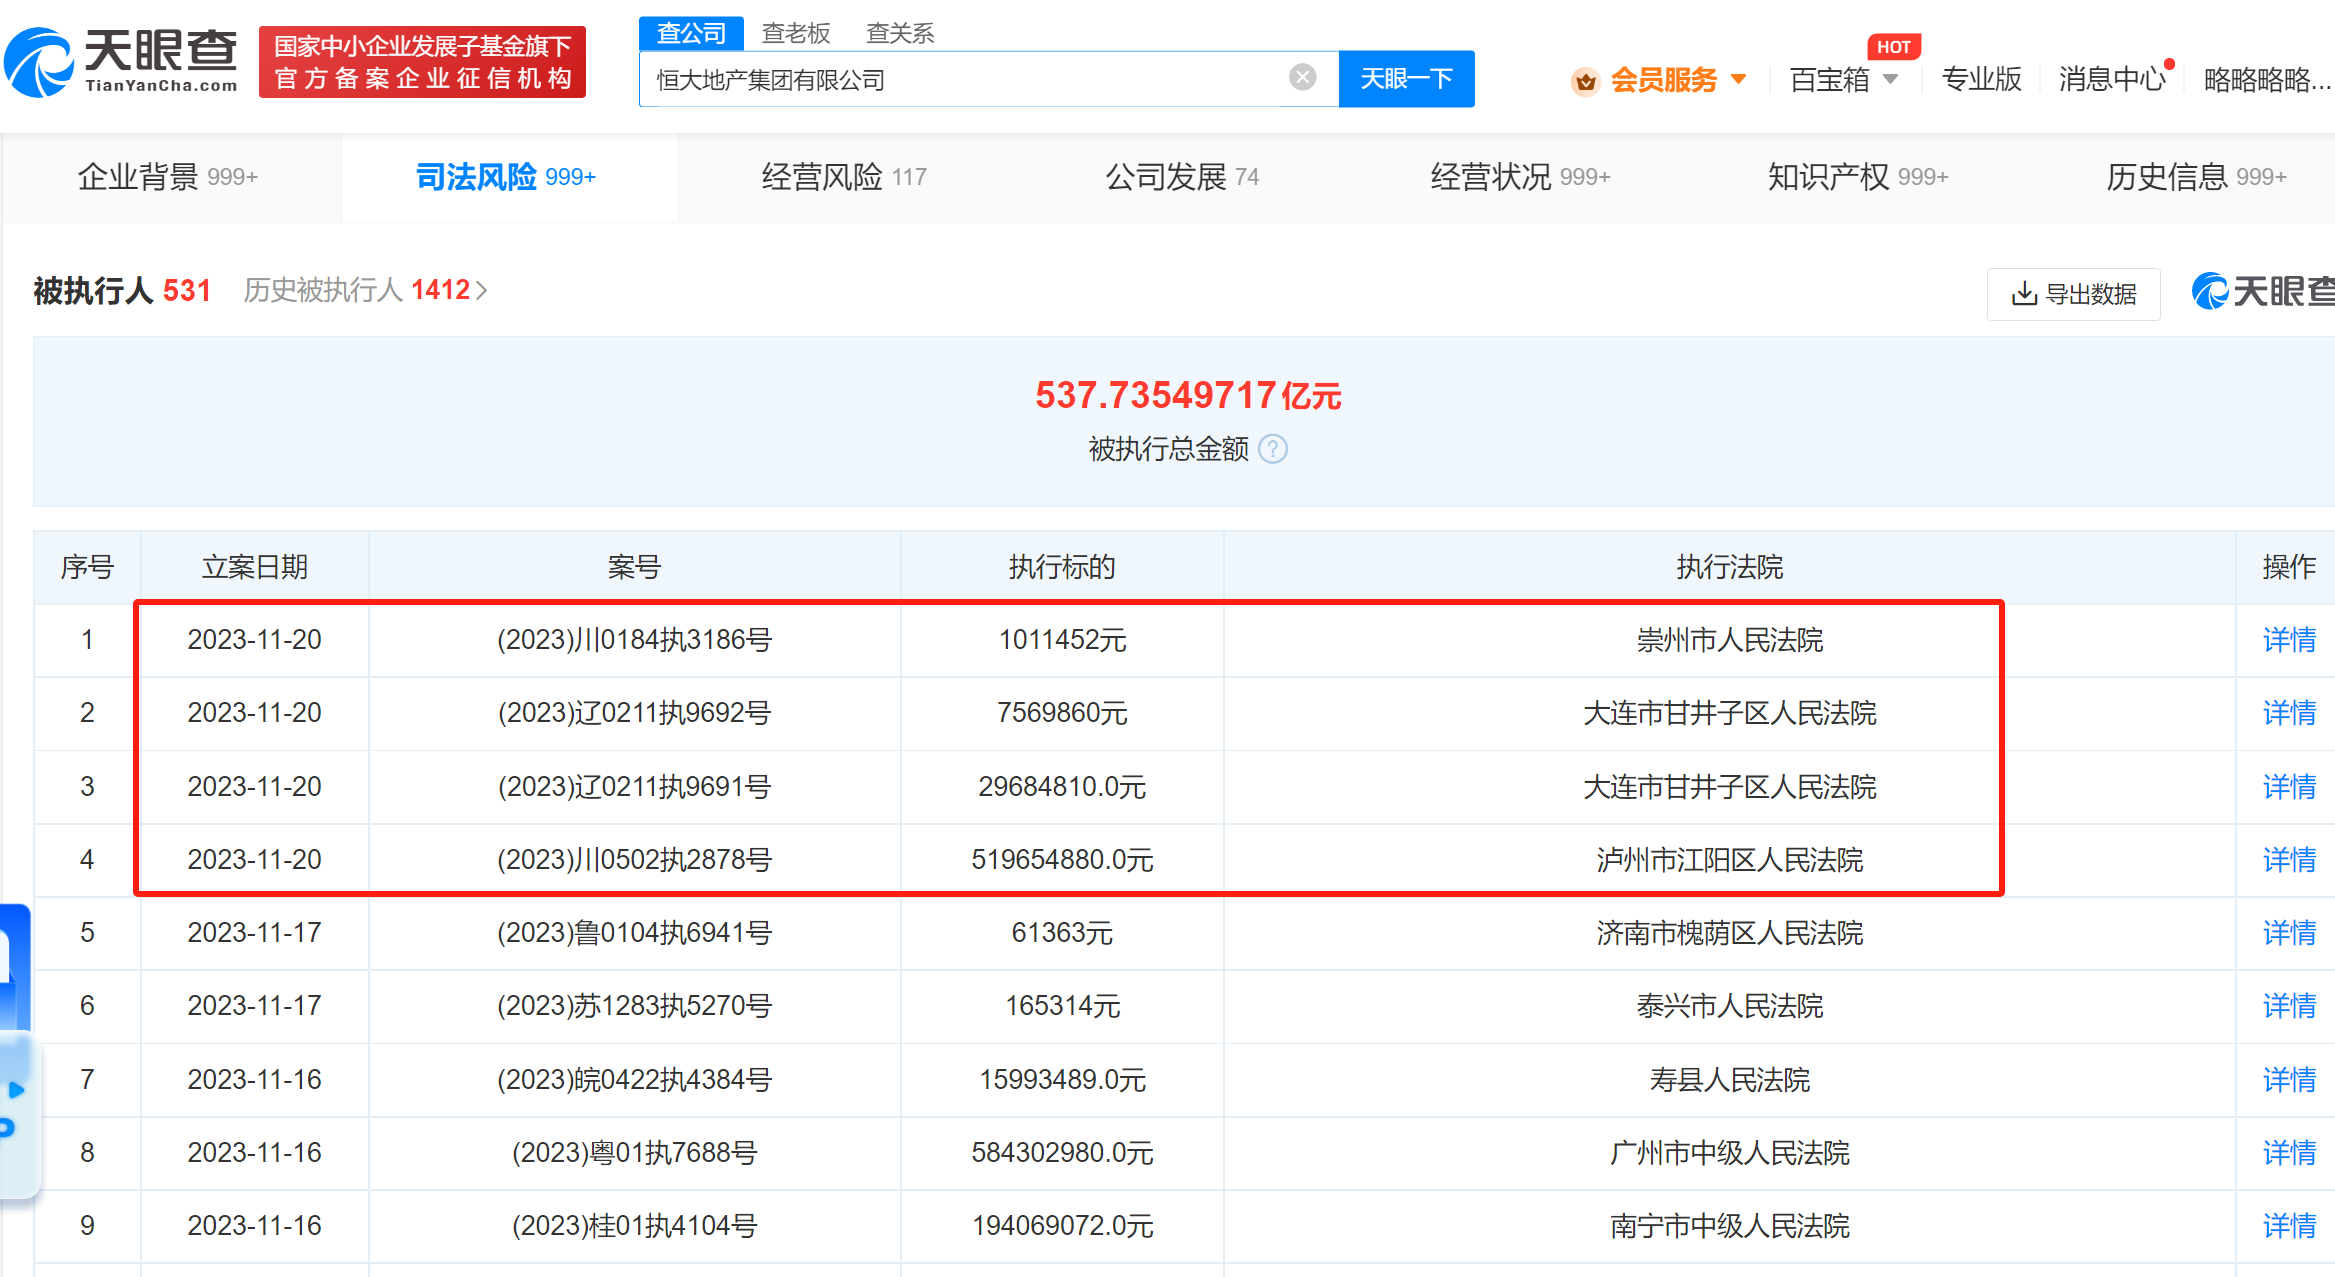The image size is (2335, 1277).
Task: Click the TianYanCha logo
Action: [x=121, y=62]
